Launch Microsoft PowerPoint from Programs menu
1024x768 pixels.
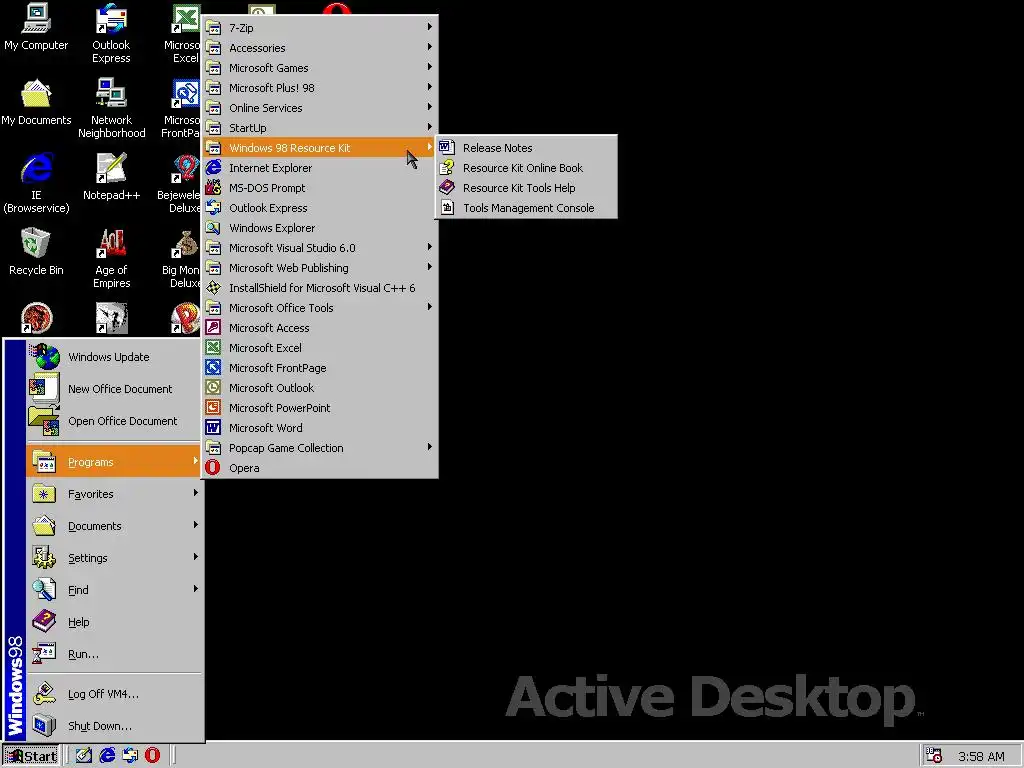point(319,408)
